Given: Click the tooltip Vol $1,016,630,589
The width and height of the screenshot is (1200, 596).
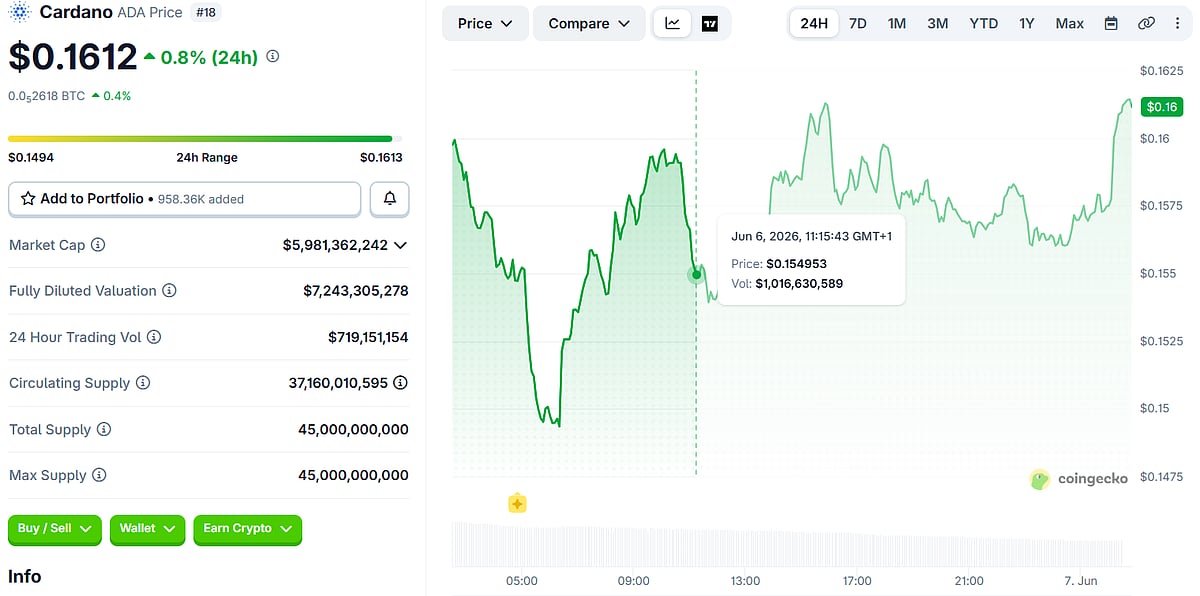Looking at the screenshot, I should 799,284.
